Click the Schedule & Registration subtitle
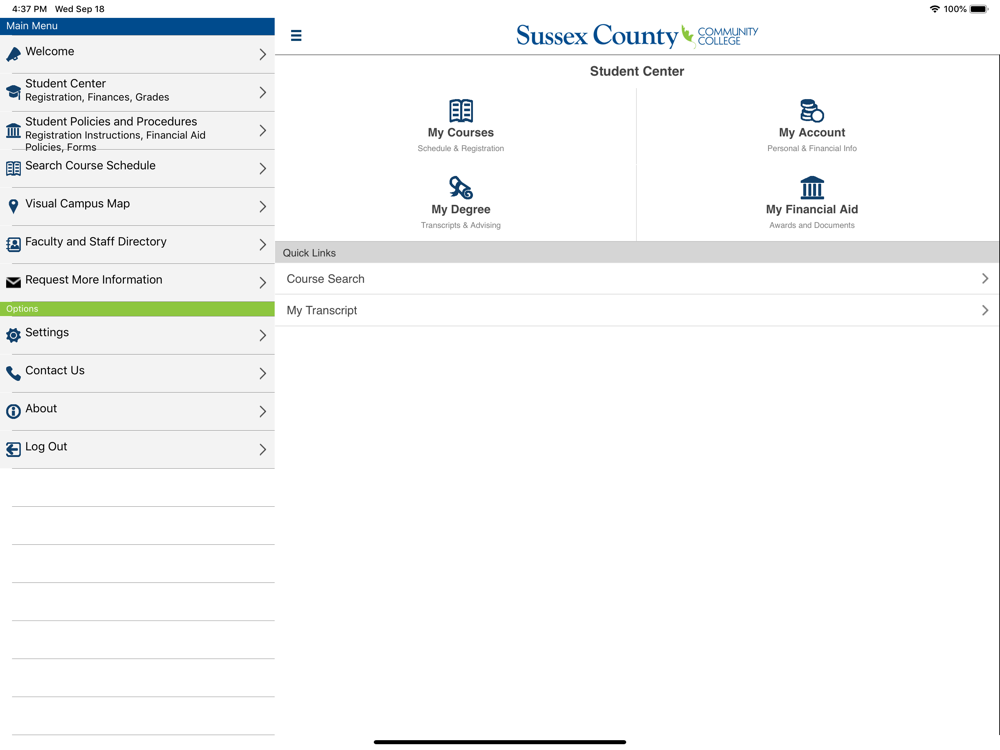1000x750 pixels. (460, 149)
